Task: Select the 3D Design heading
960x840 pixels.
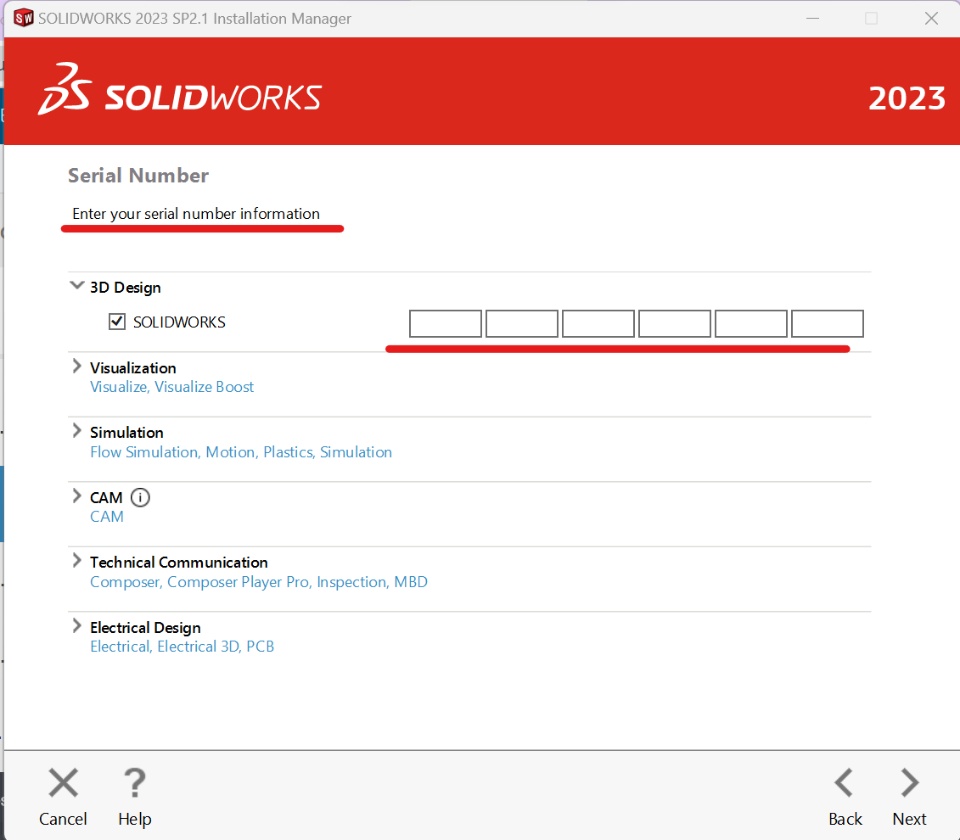Action: pos(126,287)
